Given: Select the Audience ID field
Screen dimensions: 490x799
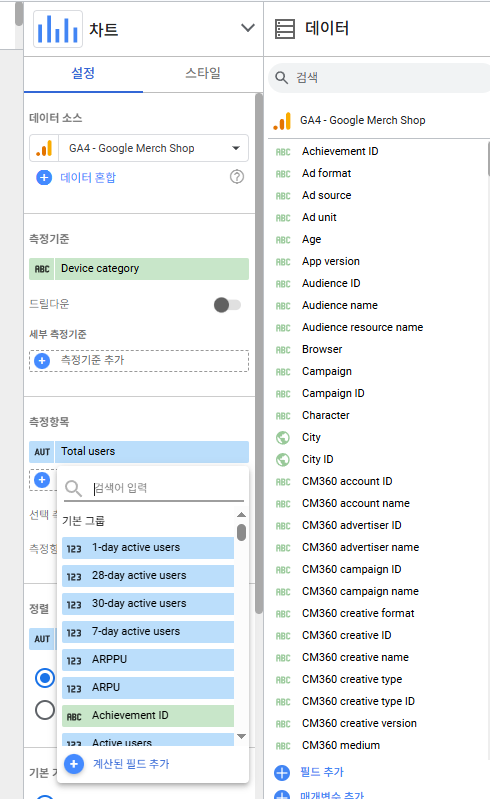Looking at the screenshot, I should [331, 283].
